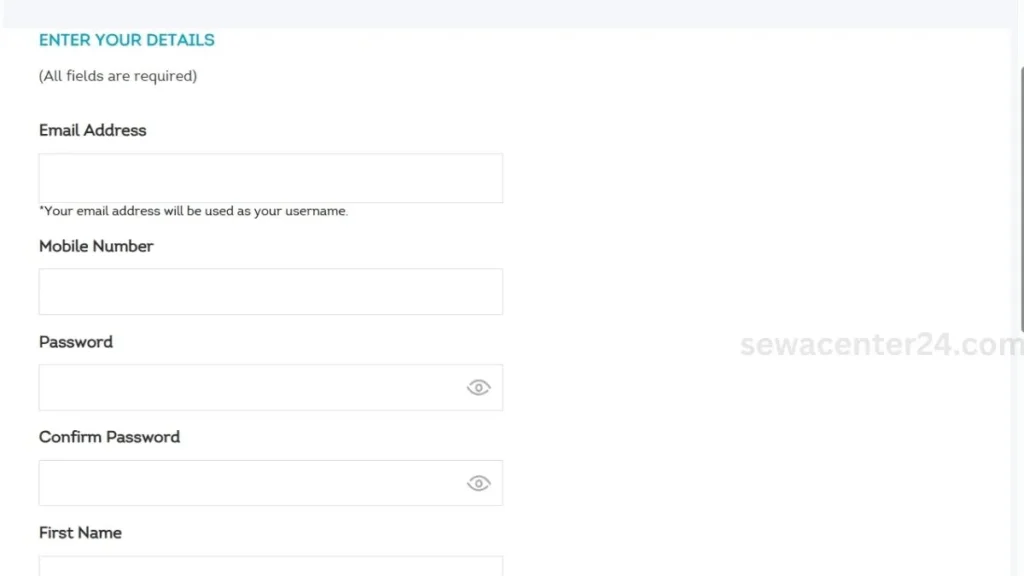
Task: Click the email username hint text
Action: point(193,212)
